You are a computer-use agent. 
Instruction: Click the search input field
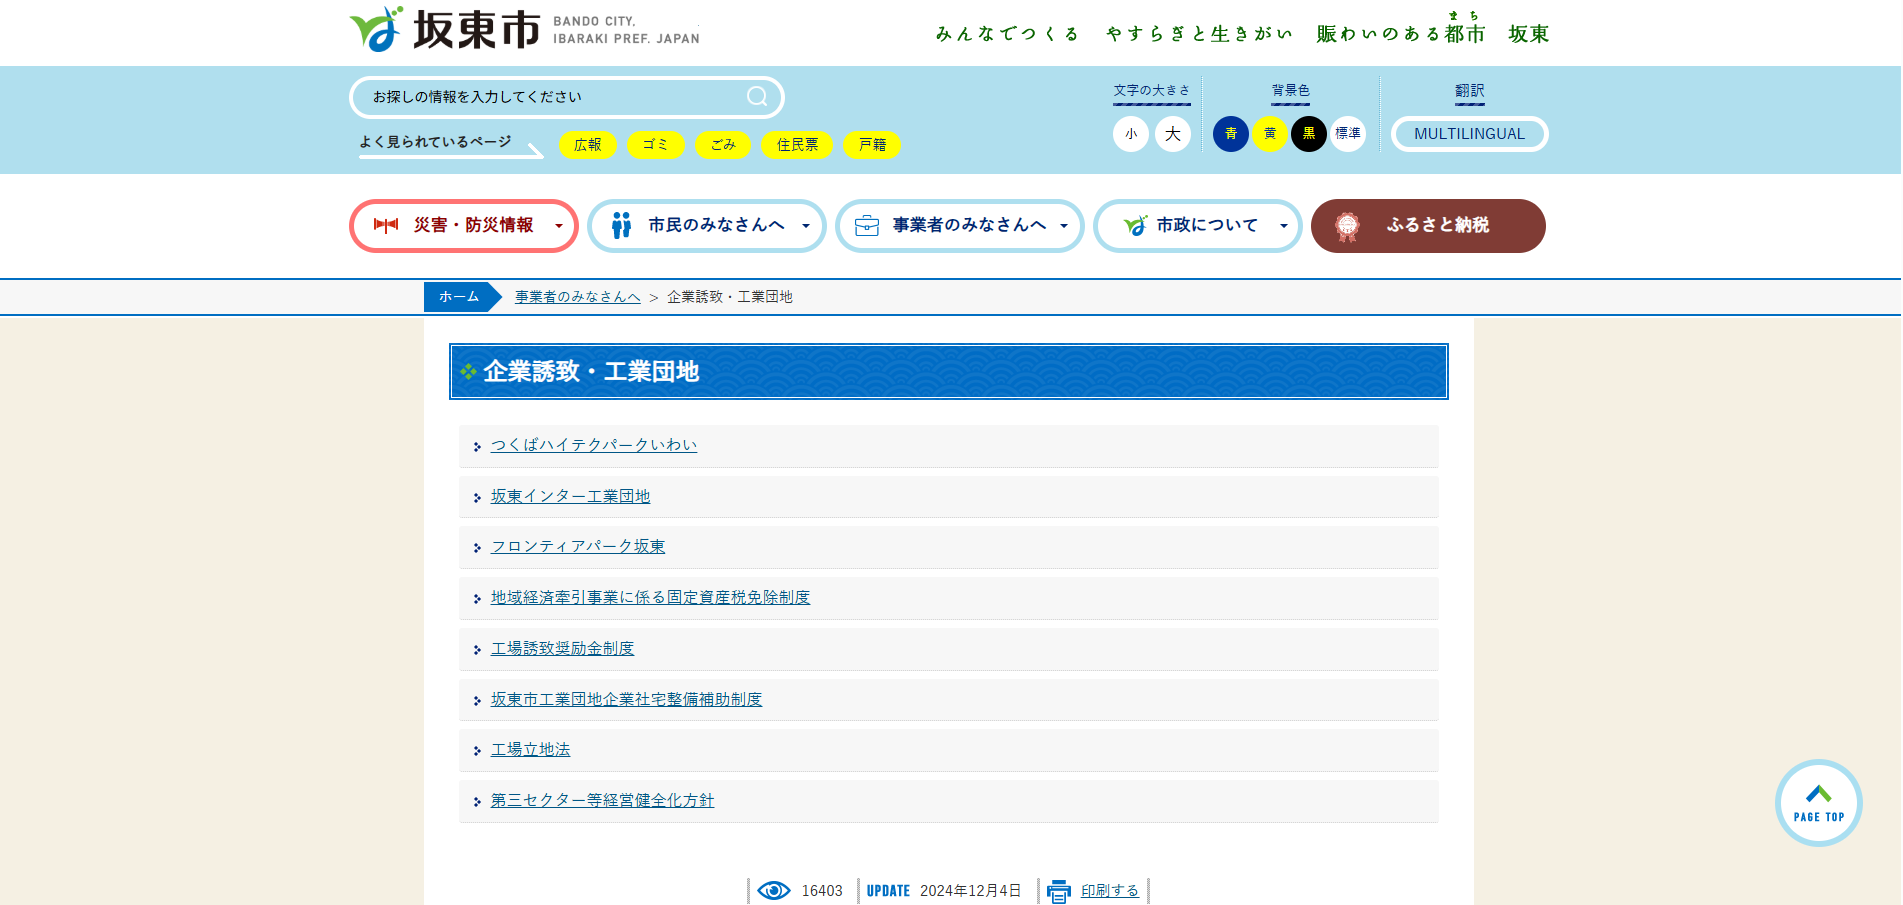point(567,97)
